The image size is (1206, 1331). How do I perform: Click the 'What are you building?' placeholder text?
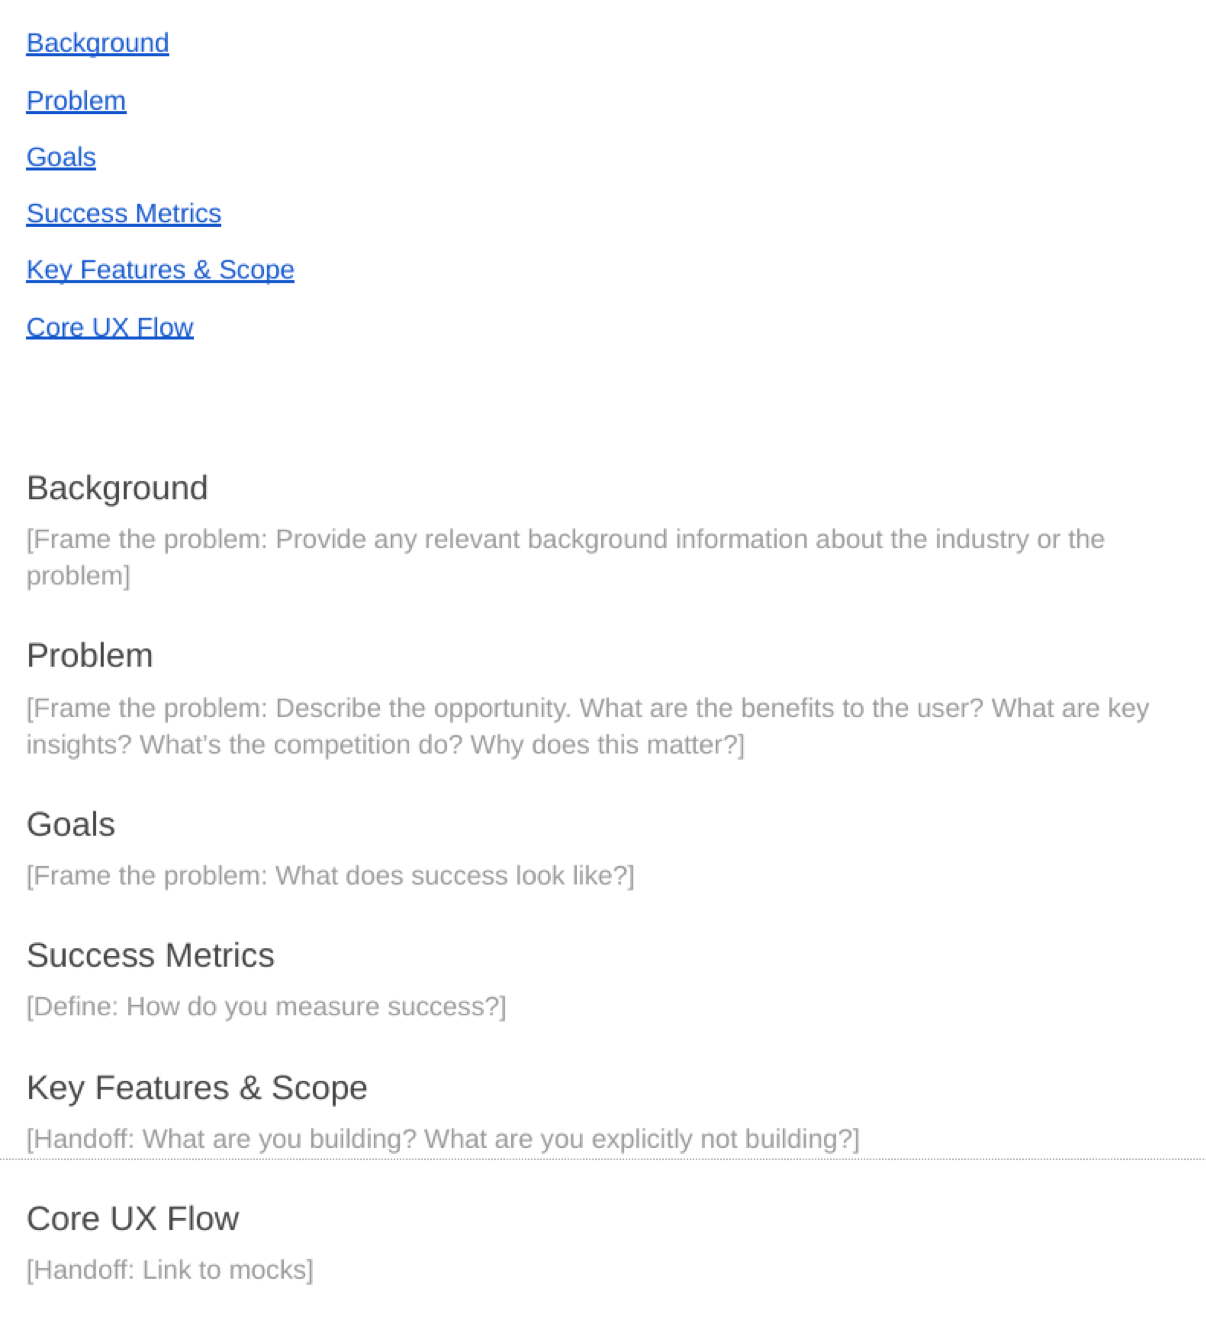(442, 1139)
